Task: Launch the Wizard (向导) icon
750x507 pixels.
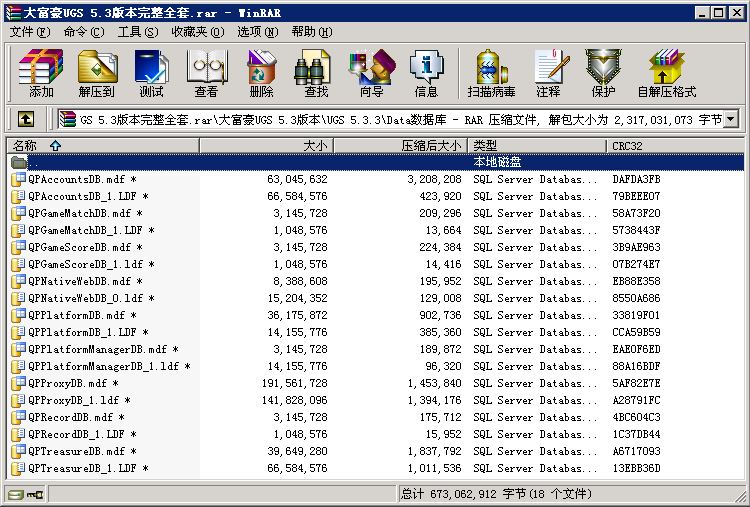Action: tap(371, 73)
